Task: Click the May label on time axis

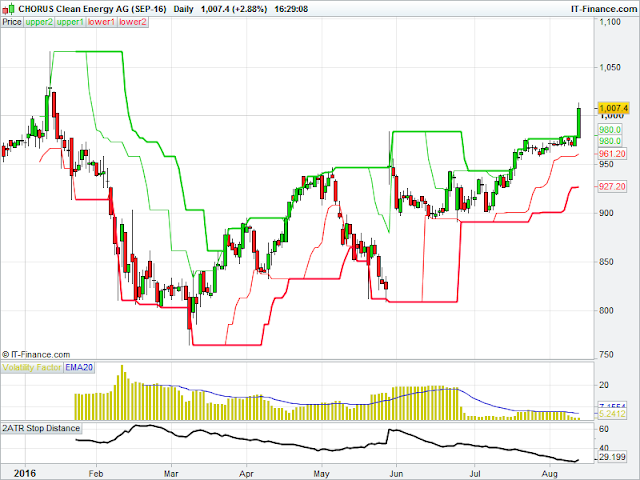Action: [322, 474]
